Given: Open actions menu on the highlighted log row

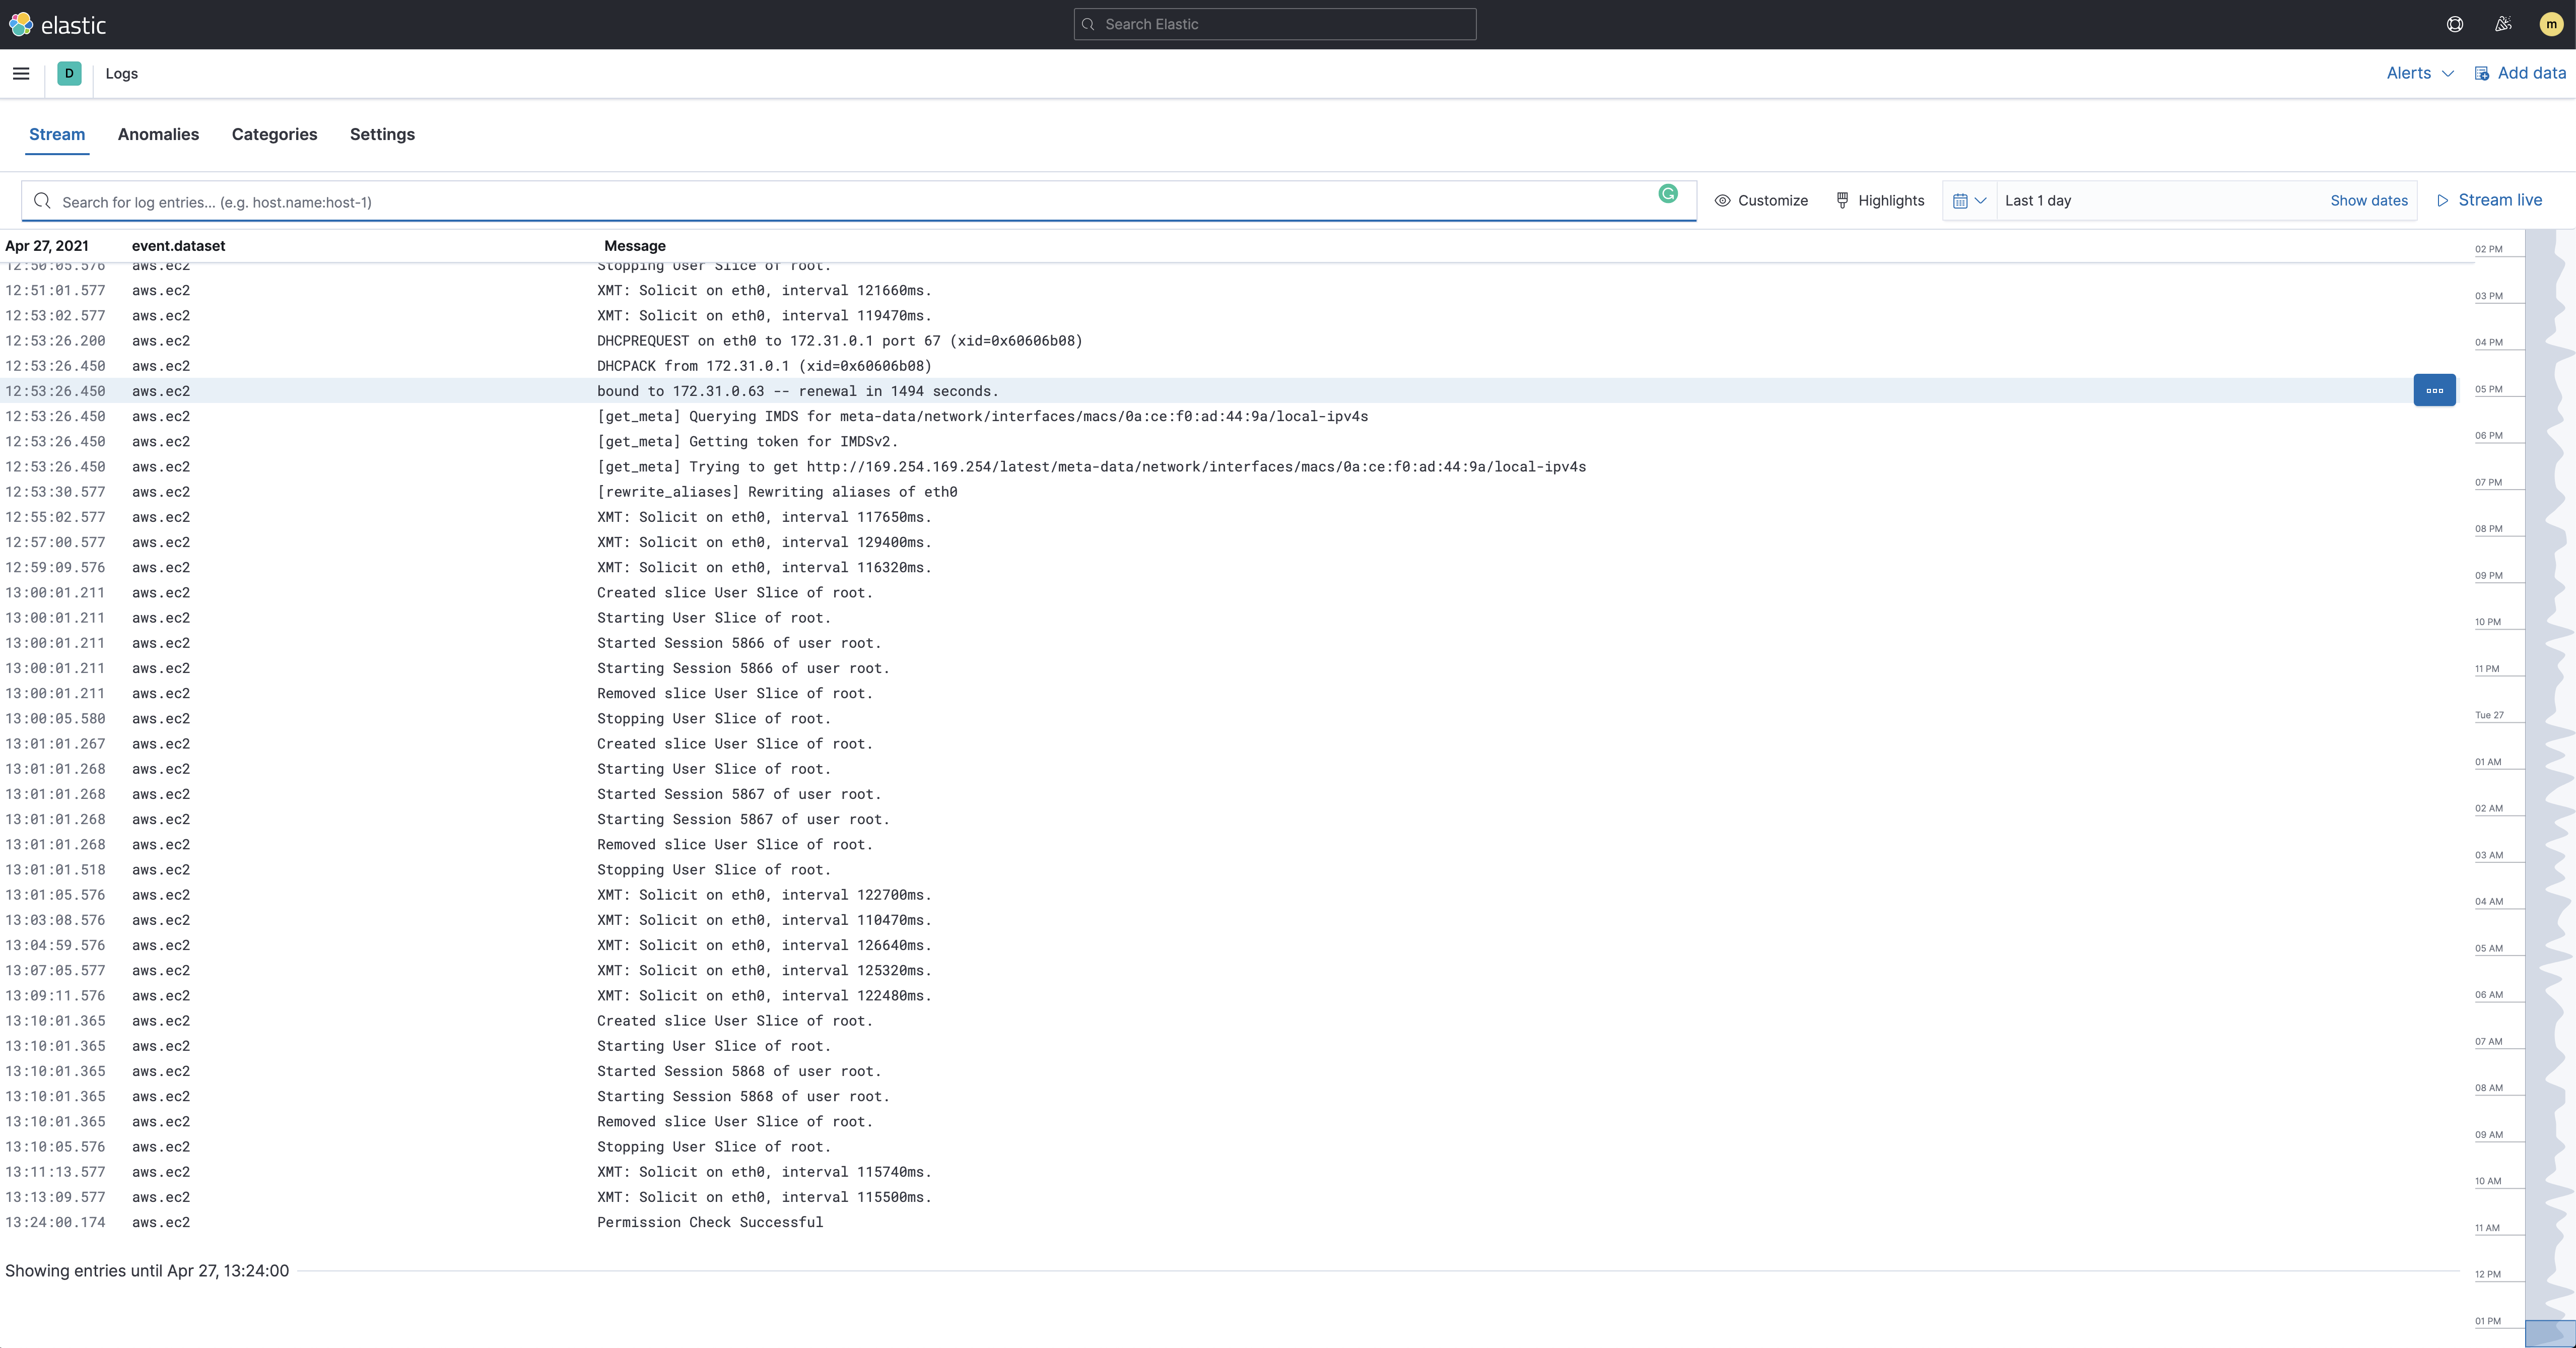Looking at the screenshot, I should tap(2434, 390).
